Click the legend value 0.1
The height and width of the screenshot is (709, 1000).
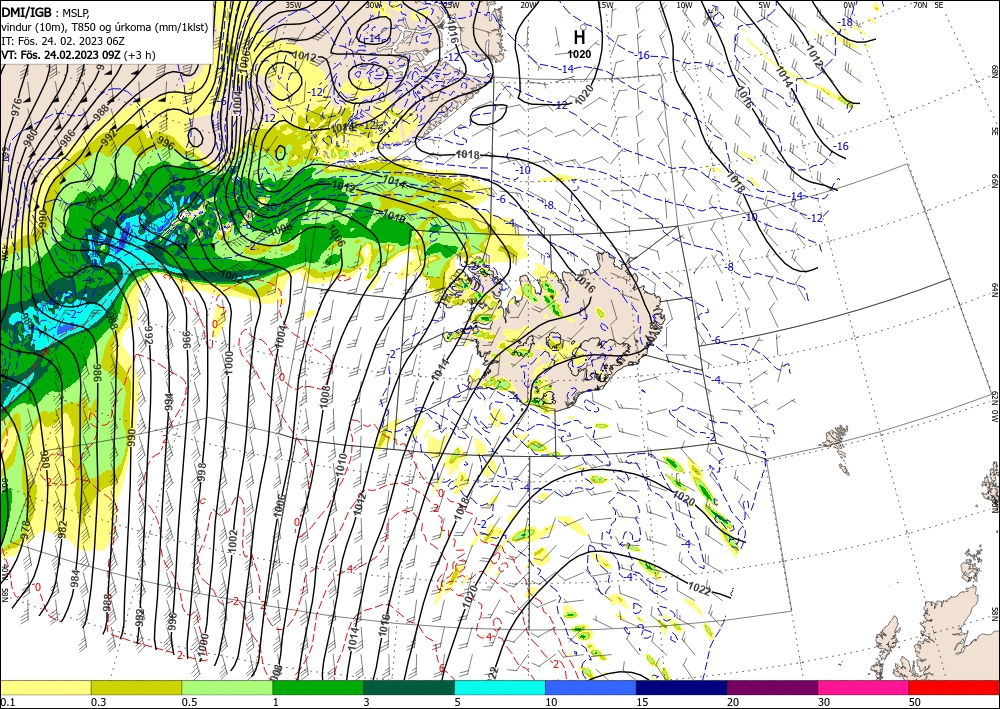click(6, 702)
